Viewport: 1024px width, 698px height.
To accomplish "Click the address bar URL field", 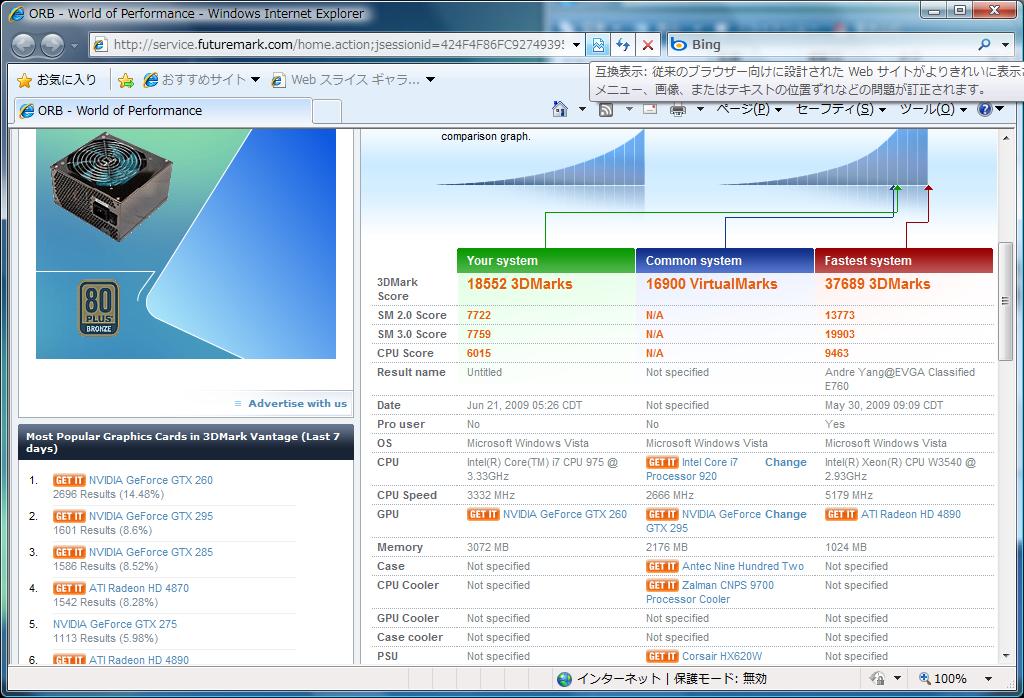I will [338, 45].
